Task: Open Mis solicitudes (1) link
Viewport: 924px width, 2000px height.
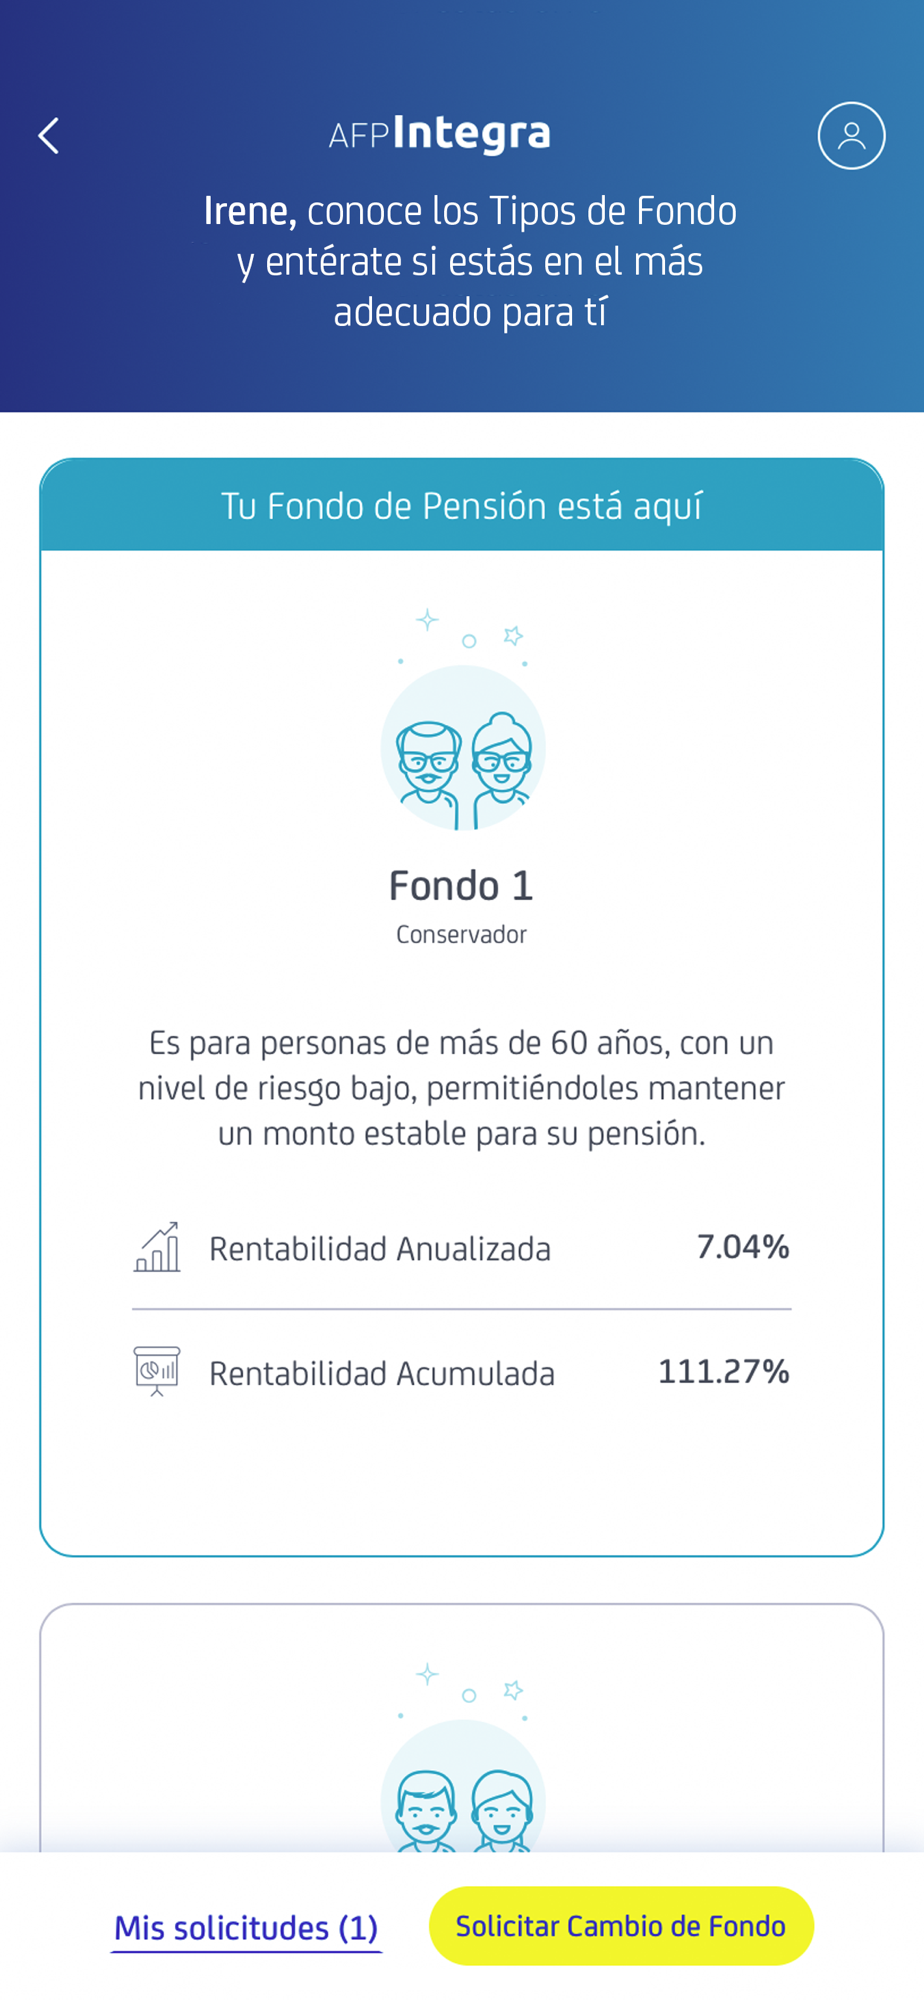Action: (x=246, y=1927)
